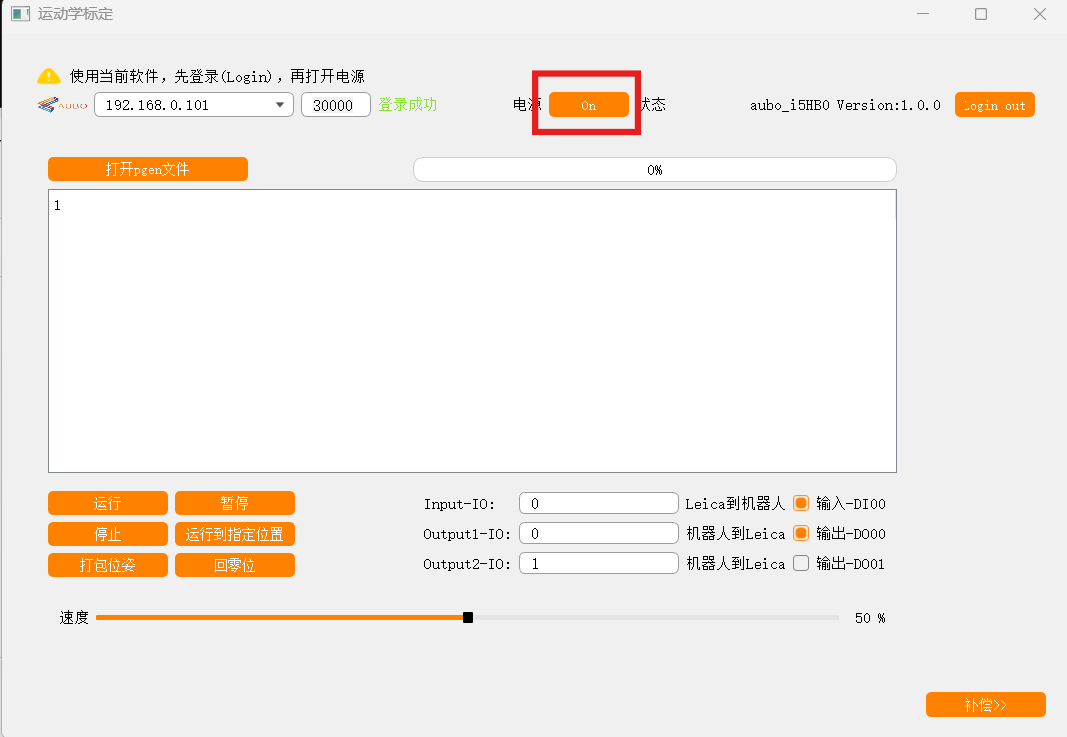Click the yellow warning triangle icon
The width and height of the screenshot is (1067, 737).
point(49,76)
